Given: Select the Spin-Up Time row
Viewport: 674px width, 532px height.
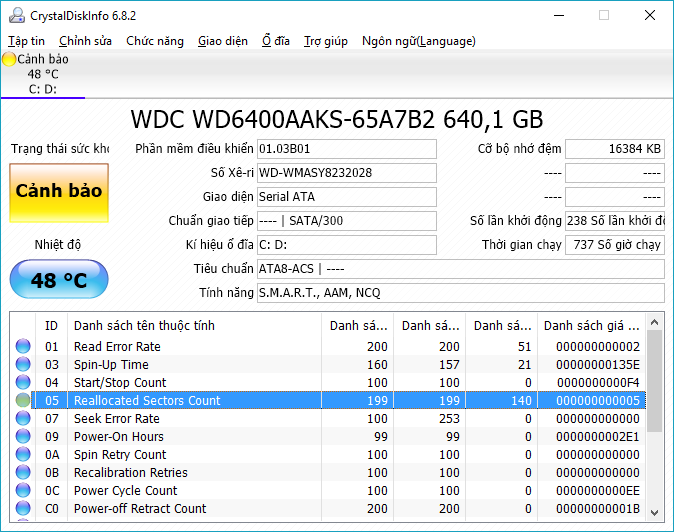Looking at the screenshot, I should coord(328,364).
